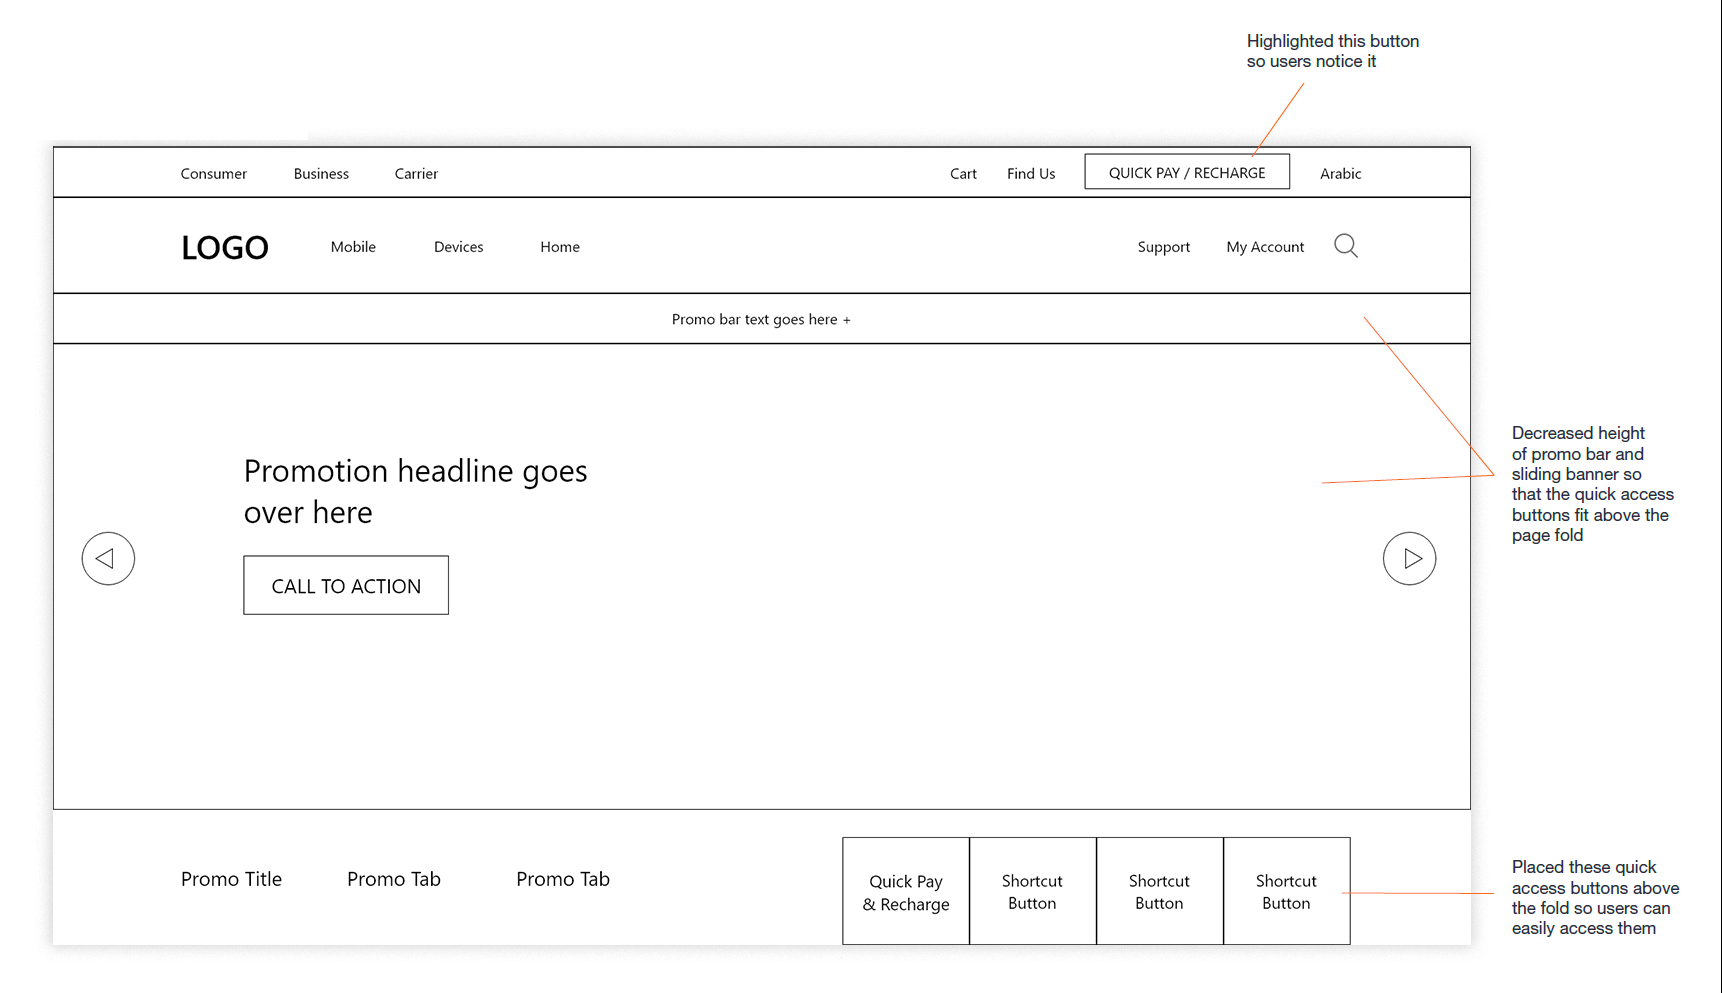Switch language to Arabic
This screenshot has height=993, width=1722.
coord(1340,173)
